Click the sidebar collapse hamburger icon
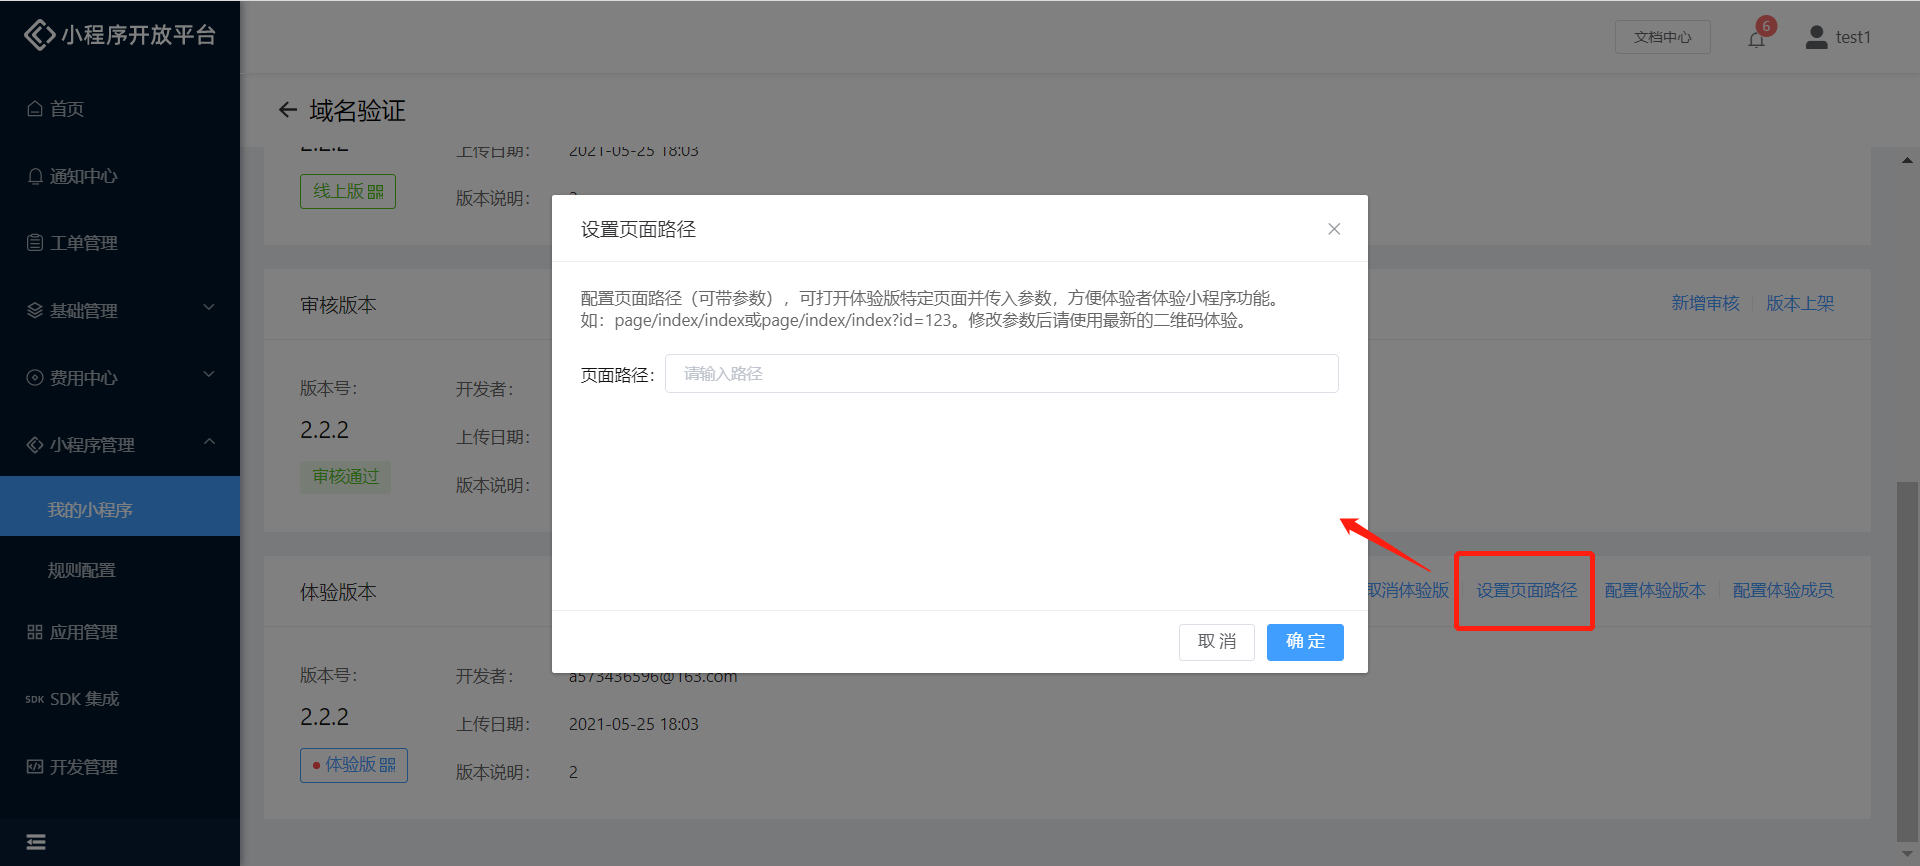The height and width of the screenshot is (866, 1920). click(36, 842)
